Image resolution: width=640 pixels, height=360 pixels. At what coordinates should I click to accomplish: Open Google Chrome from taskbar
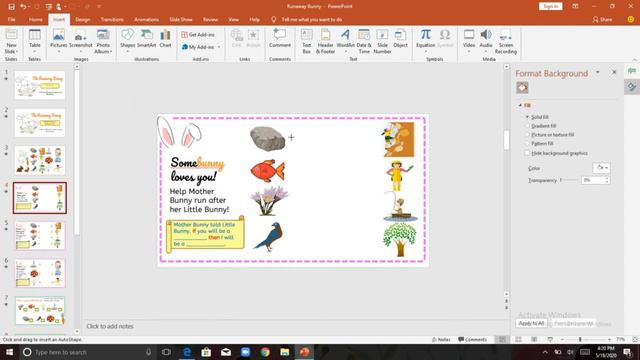tap(265, 352)
